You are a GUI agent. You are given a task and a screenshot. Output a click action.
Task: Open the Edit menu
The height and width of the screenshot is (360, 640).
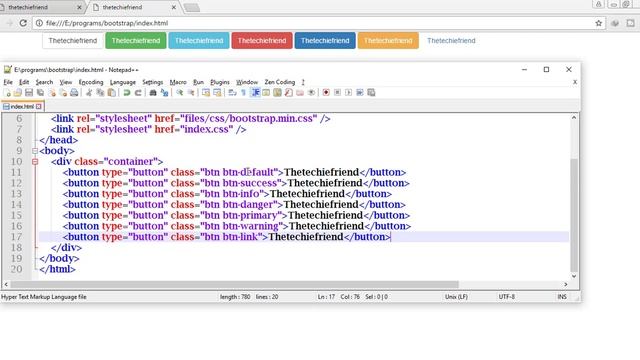coord(24,82)
